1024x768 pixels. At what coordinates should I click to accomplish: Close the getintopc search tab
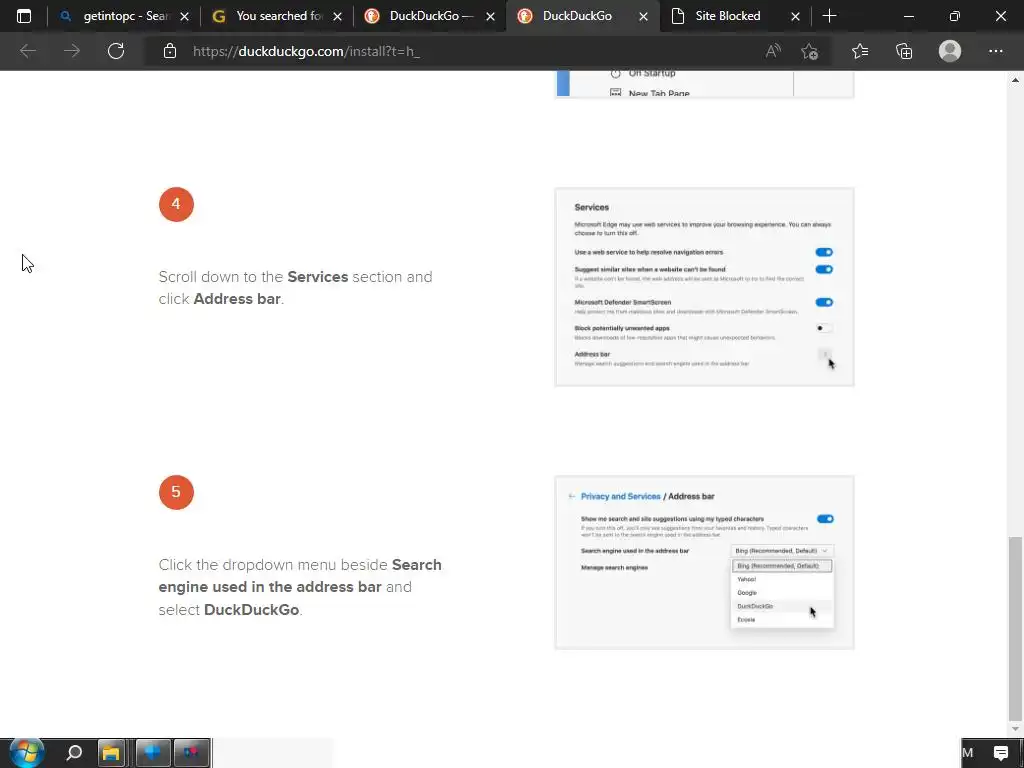(x=184, y=16)
